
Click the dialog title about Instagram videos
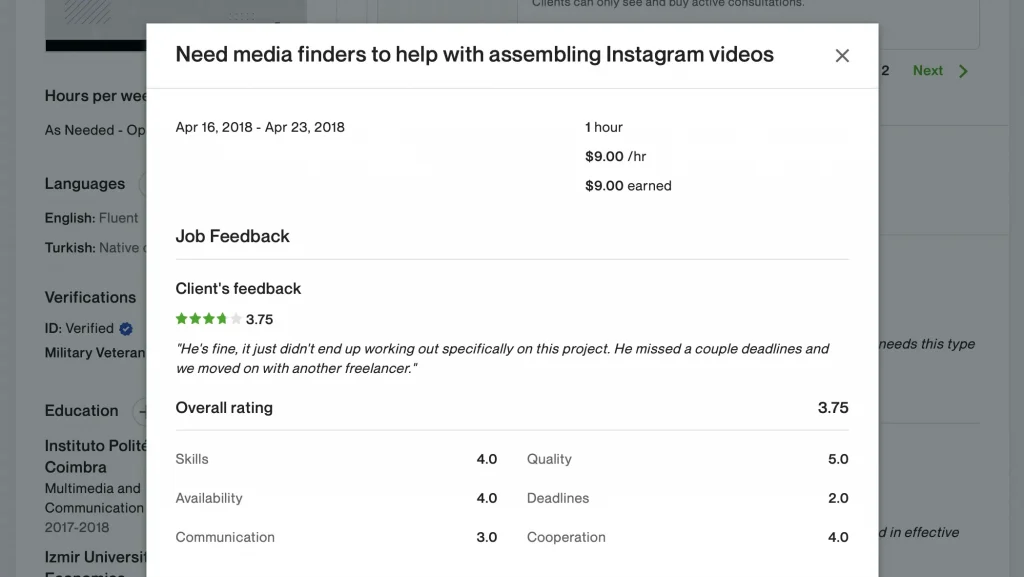pyautogui.click(x=474, y=54)
